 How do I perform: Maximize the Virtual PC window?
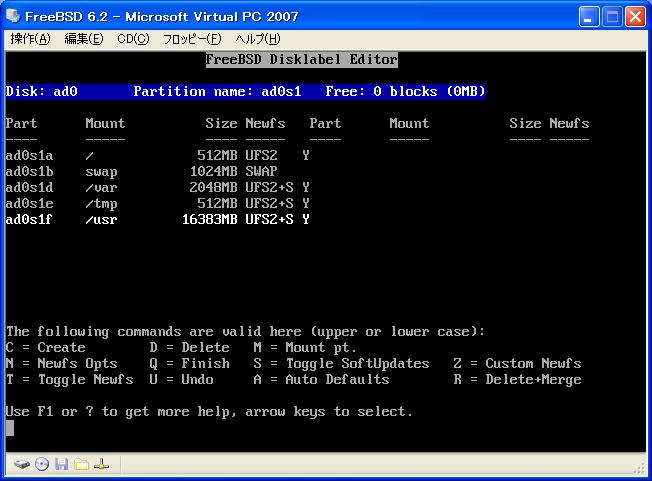[612, 17]
